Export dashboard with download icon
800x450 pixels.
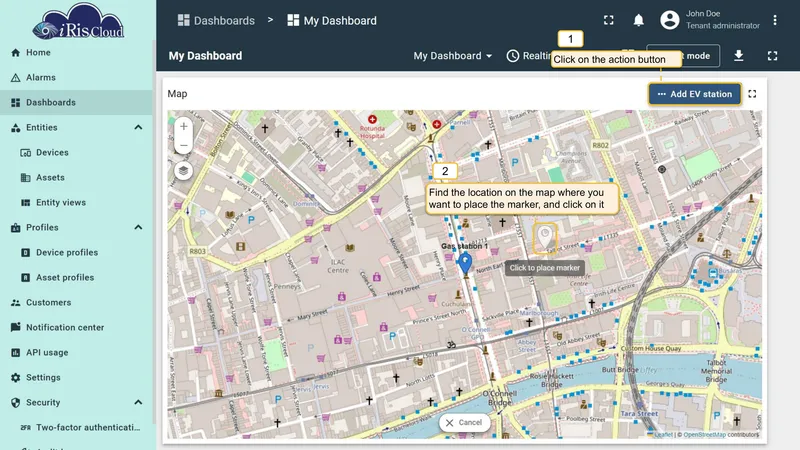(x=738, y=56)
